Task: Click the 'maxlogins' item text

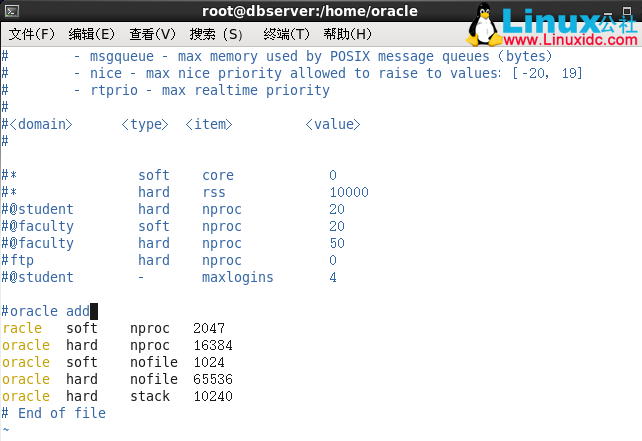Action: tap(237, 277)
